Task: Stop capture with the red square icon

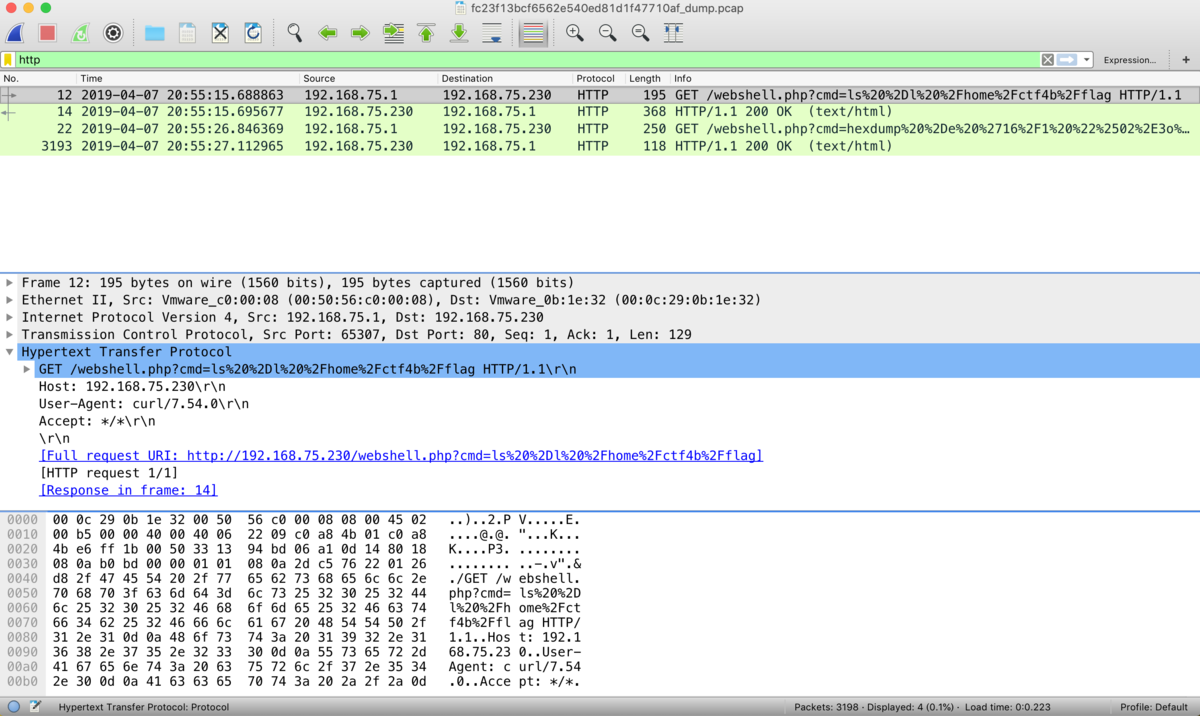Action: pos(47,33)
